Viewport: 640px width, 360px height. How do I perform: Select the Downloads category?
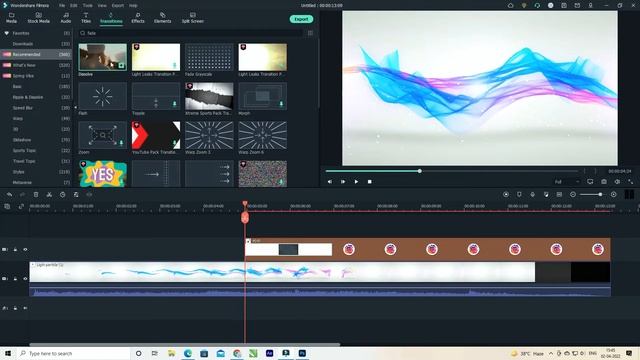pos(37,44)
